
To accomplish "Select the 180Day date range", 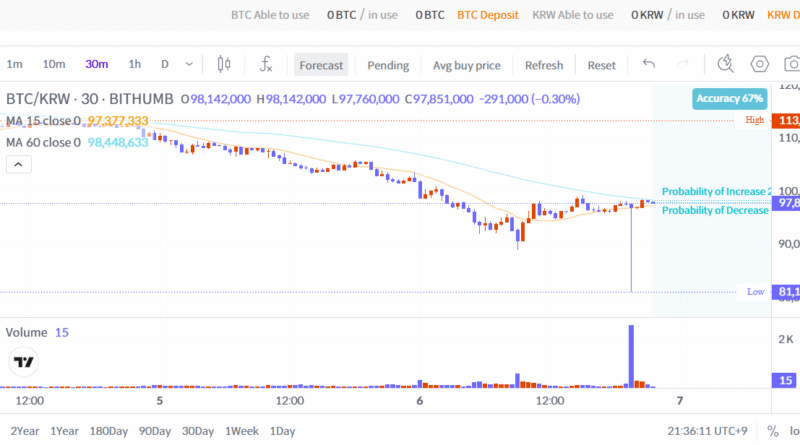I will [109, 431].
